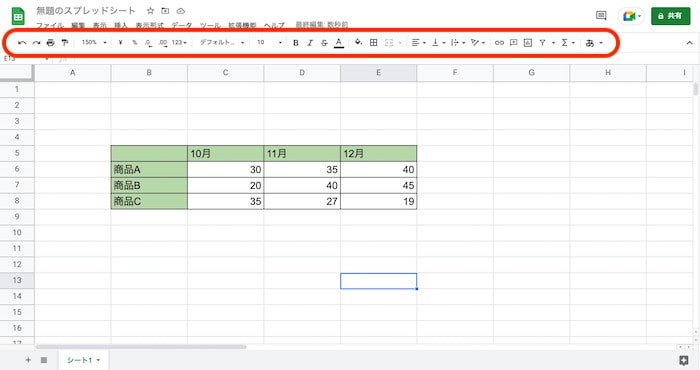Select row 13 header
The height and width of the screenshot is (370, 700).
[x=17, y=280]
